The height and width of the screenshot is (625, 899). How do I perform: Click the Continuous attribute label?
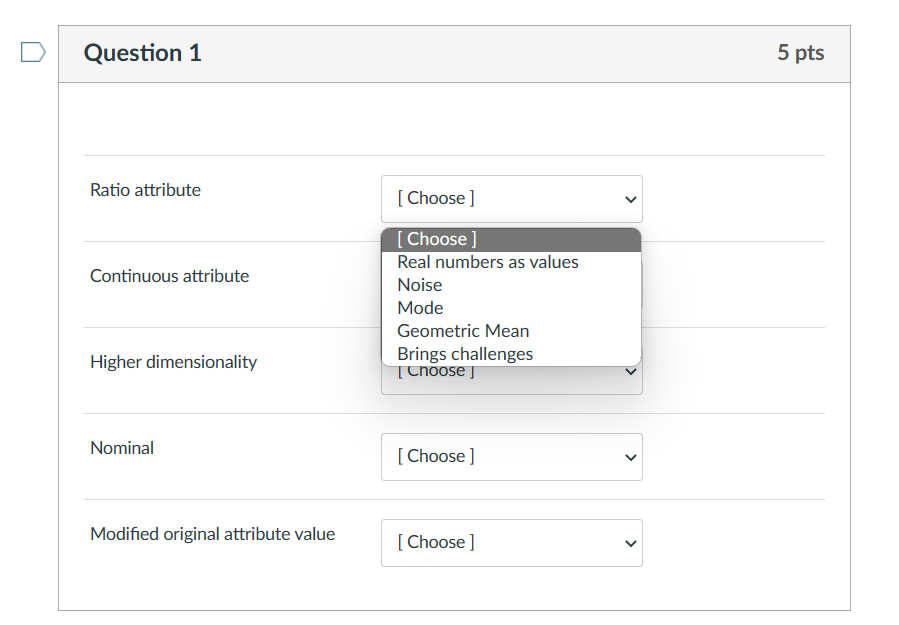[169, 276]
